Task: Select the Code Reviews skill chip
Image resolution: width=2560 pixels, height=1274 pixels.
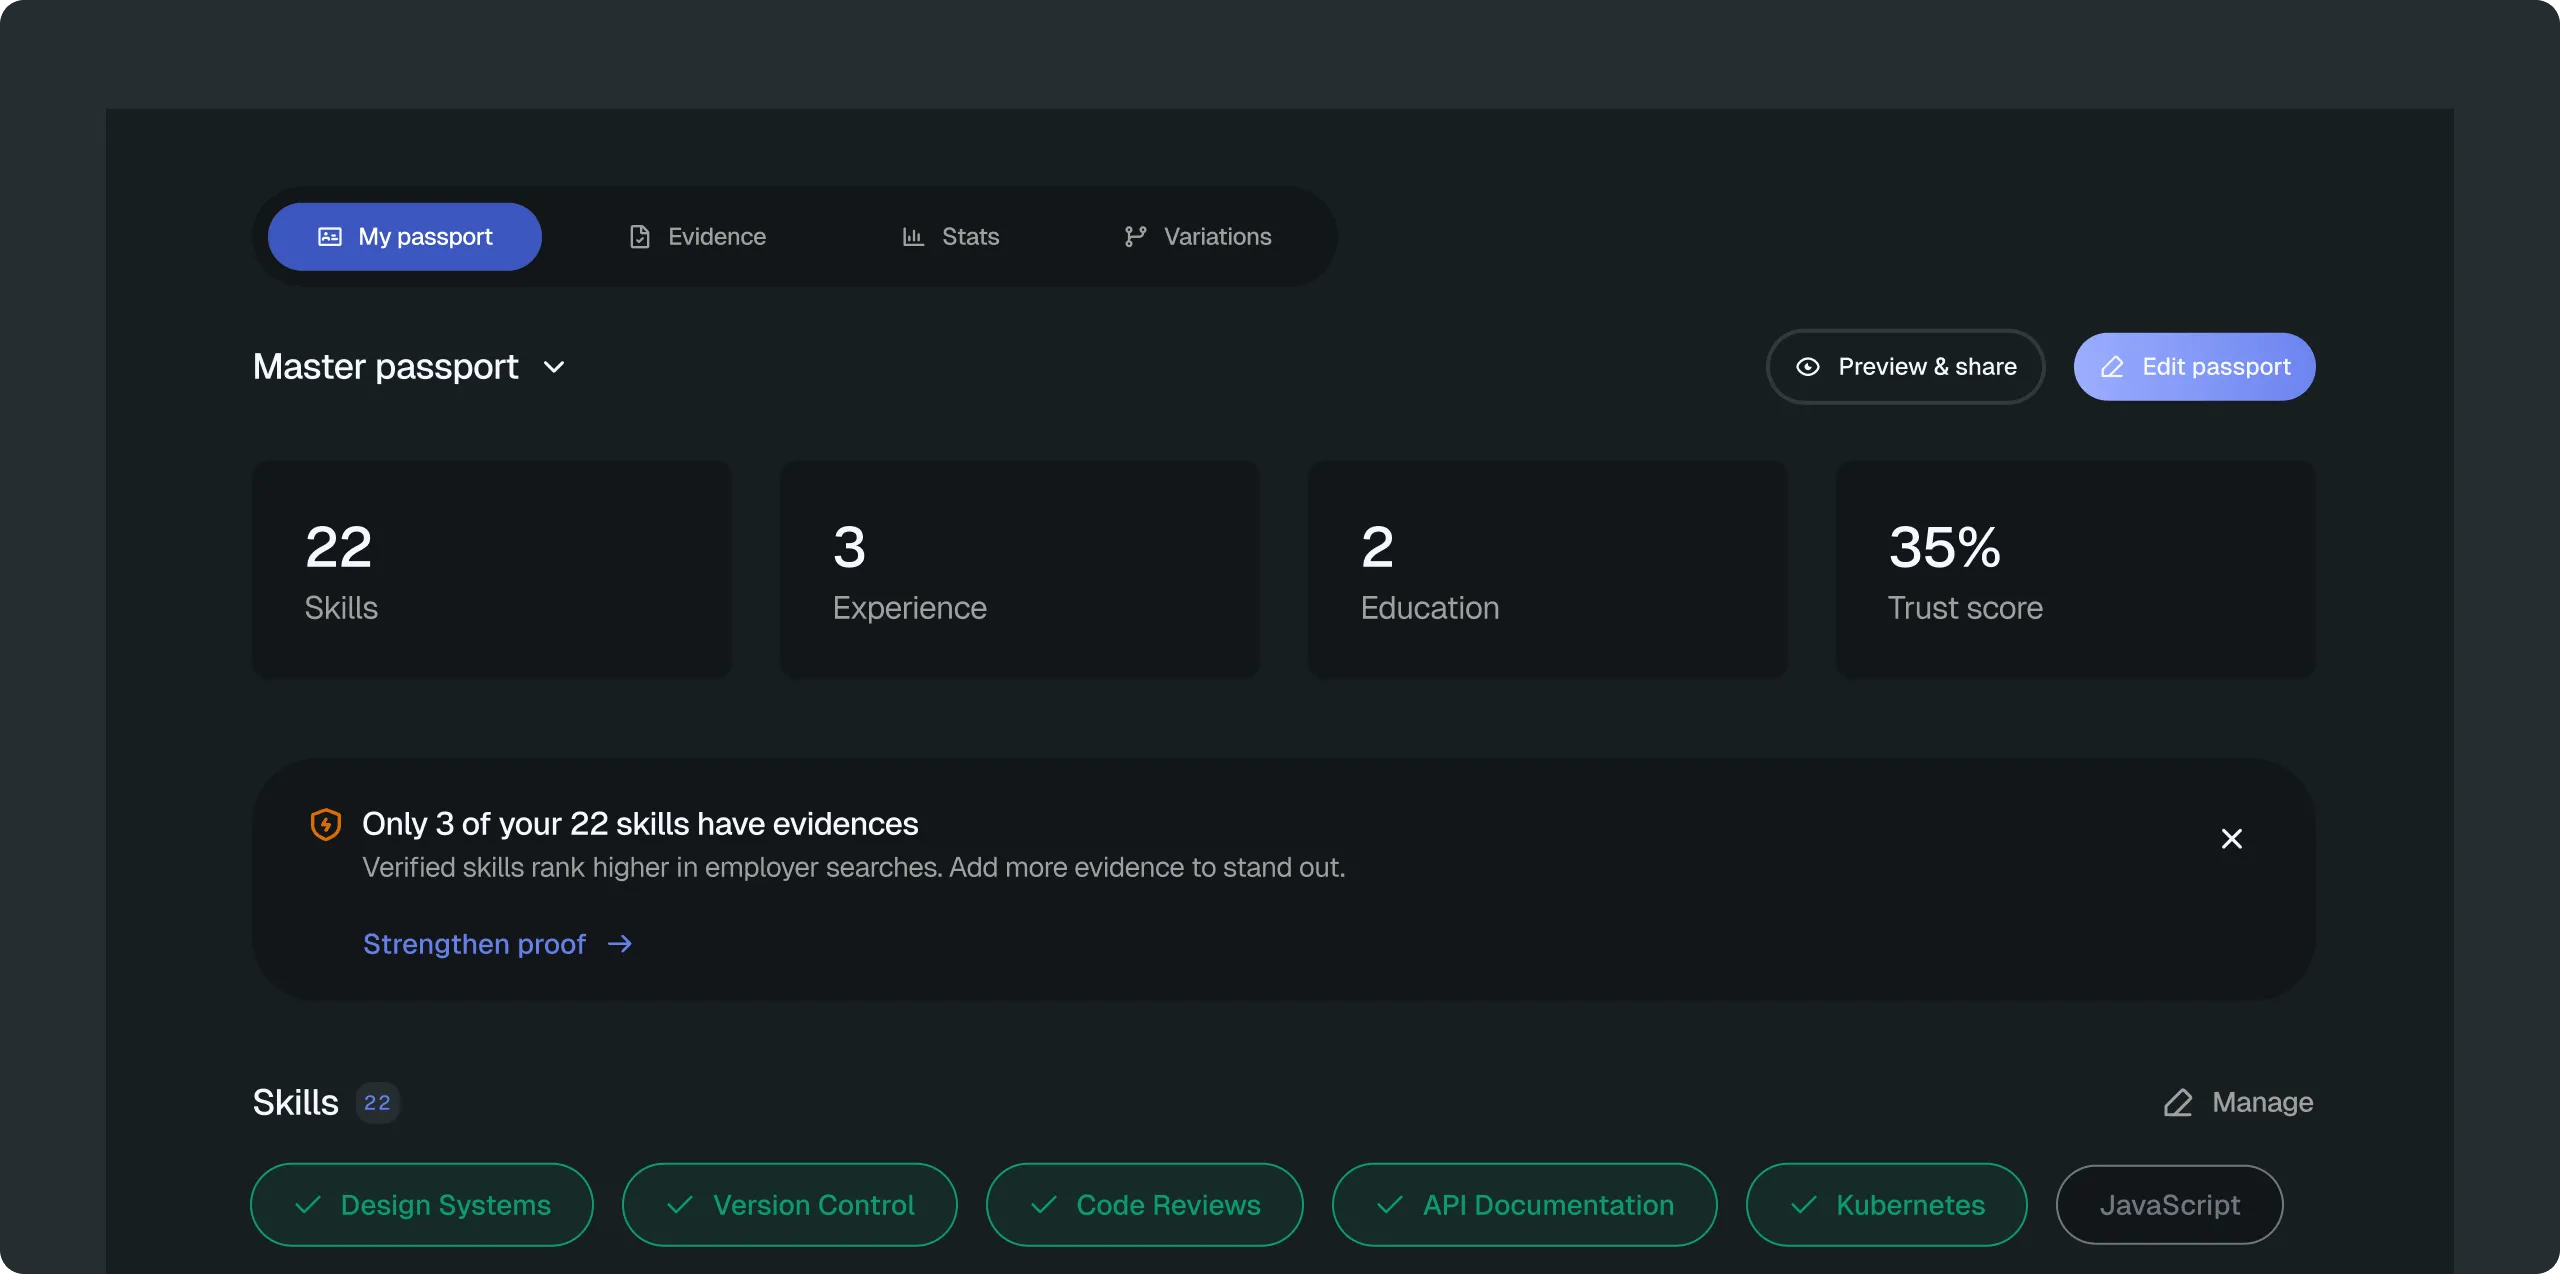Action: tap(1145, 1205)
